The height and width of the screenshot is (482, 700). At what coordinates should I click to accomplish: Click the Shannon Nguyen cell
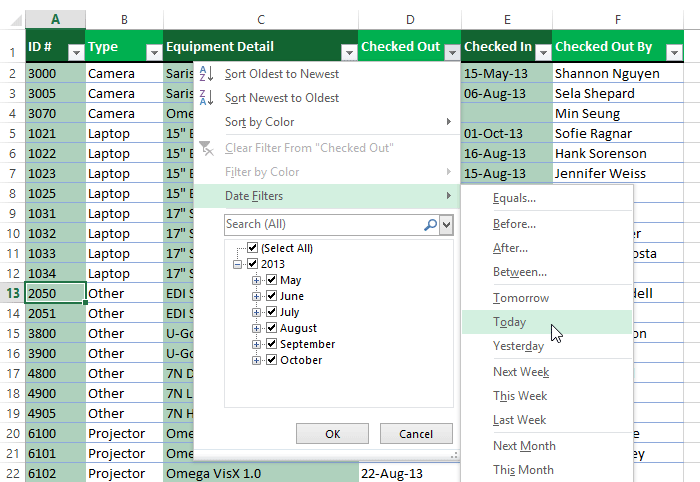pos(618,73)
